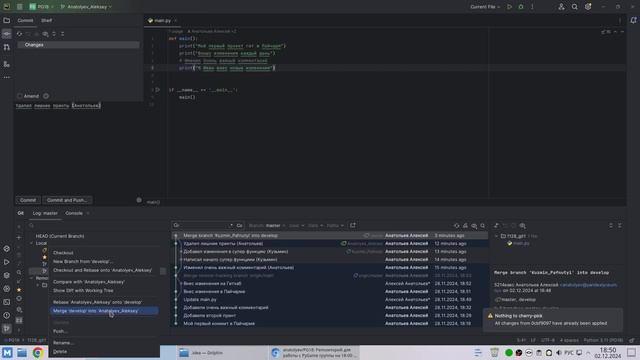Click the new branch plus icon in Git panel

point(19,237)
